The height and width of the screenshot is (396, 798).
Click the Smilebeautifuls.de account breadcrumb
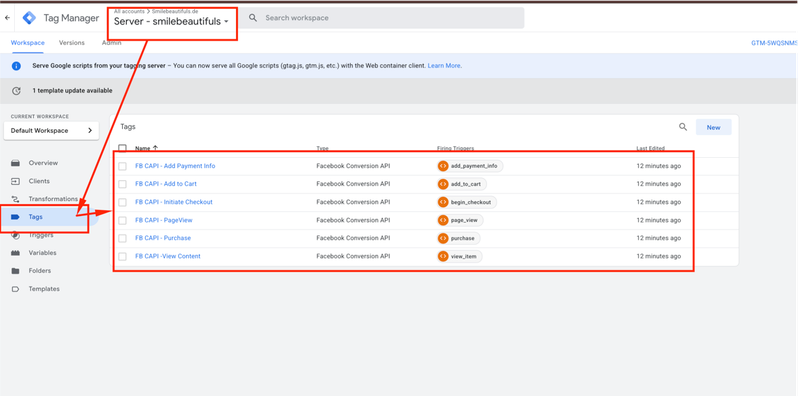coord(175,11)
